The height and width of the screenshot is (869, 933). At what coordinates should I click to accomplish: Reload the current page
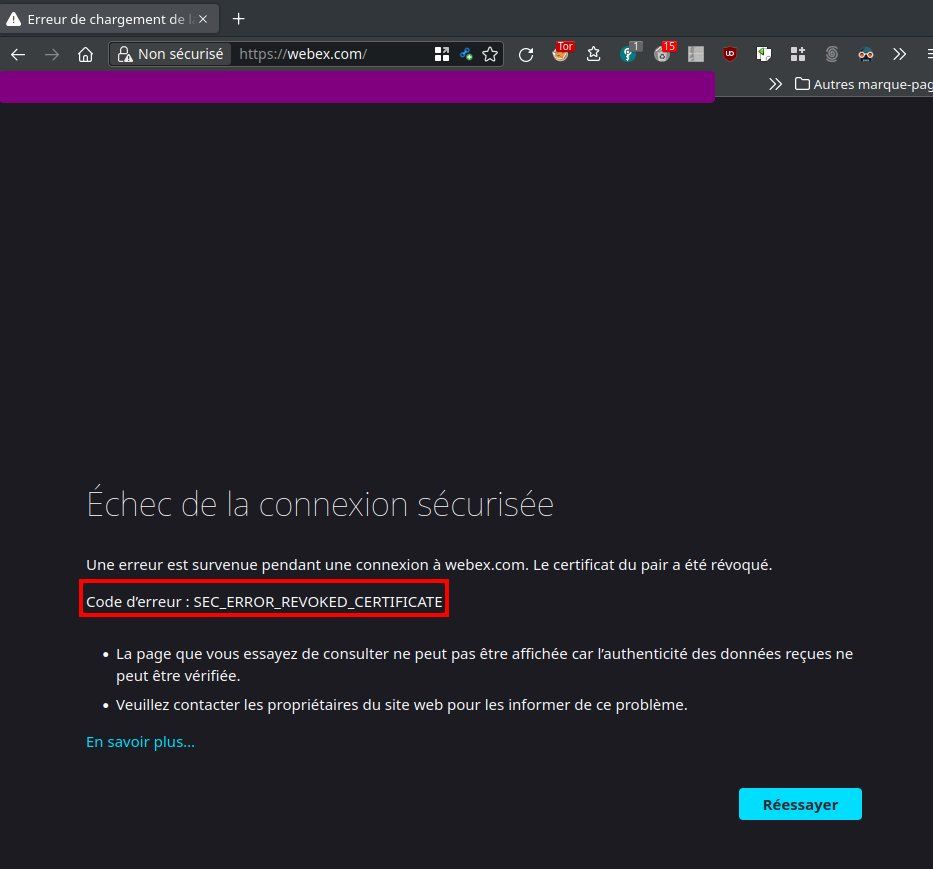click(526, 55)
